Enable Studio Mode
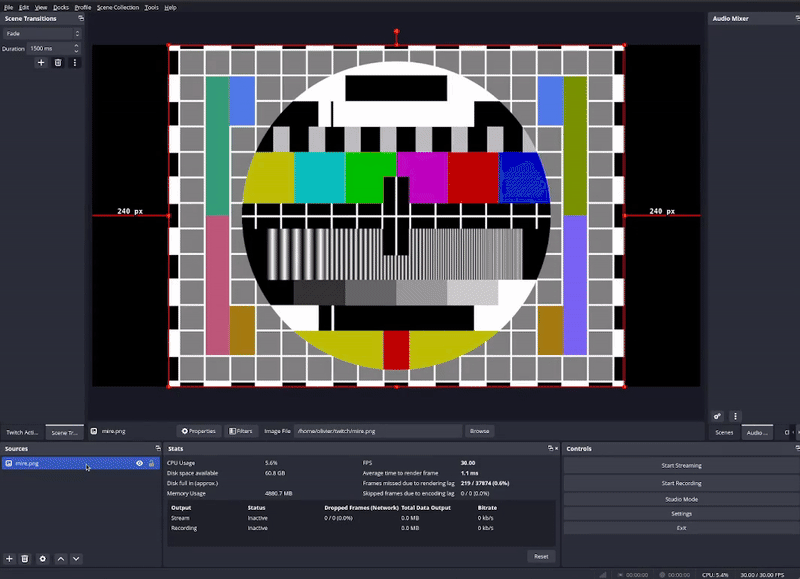Viewport: 800px width, 579px height. 681,499
